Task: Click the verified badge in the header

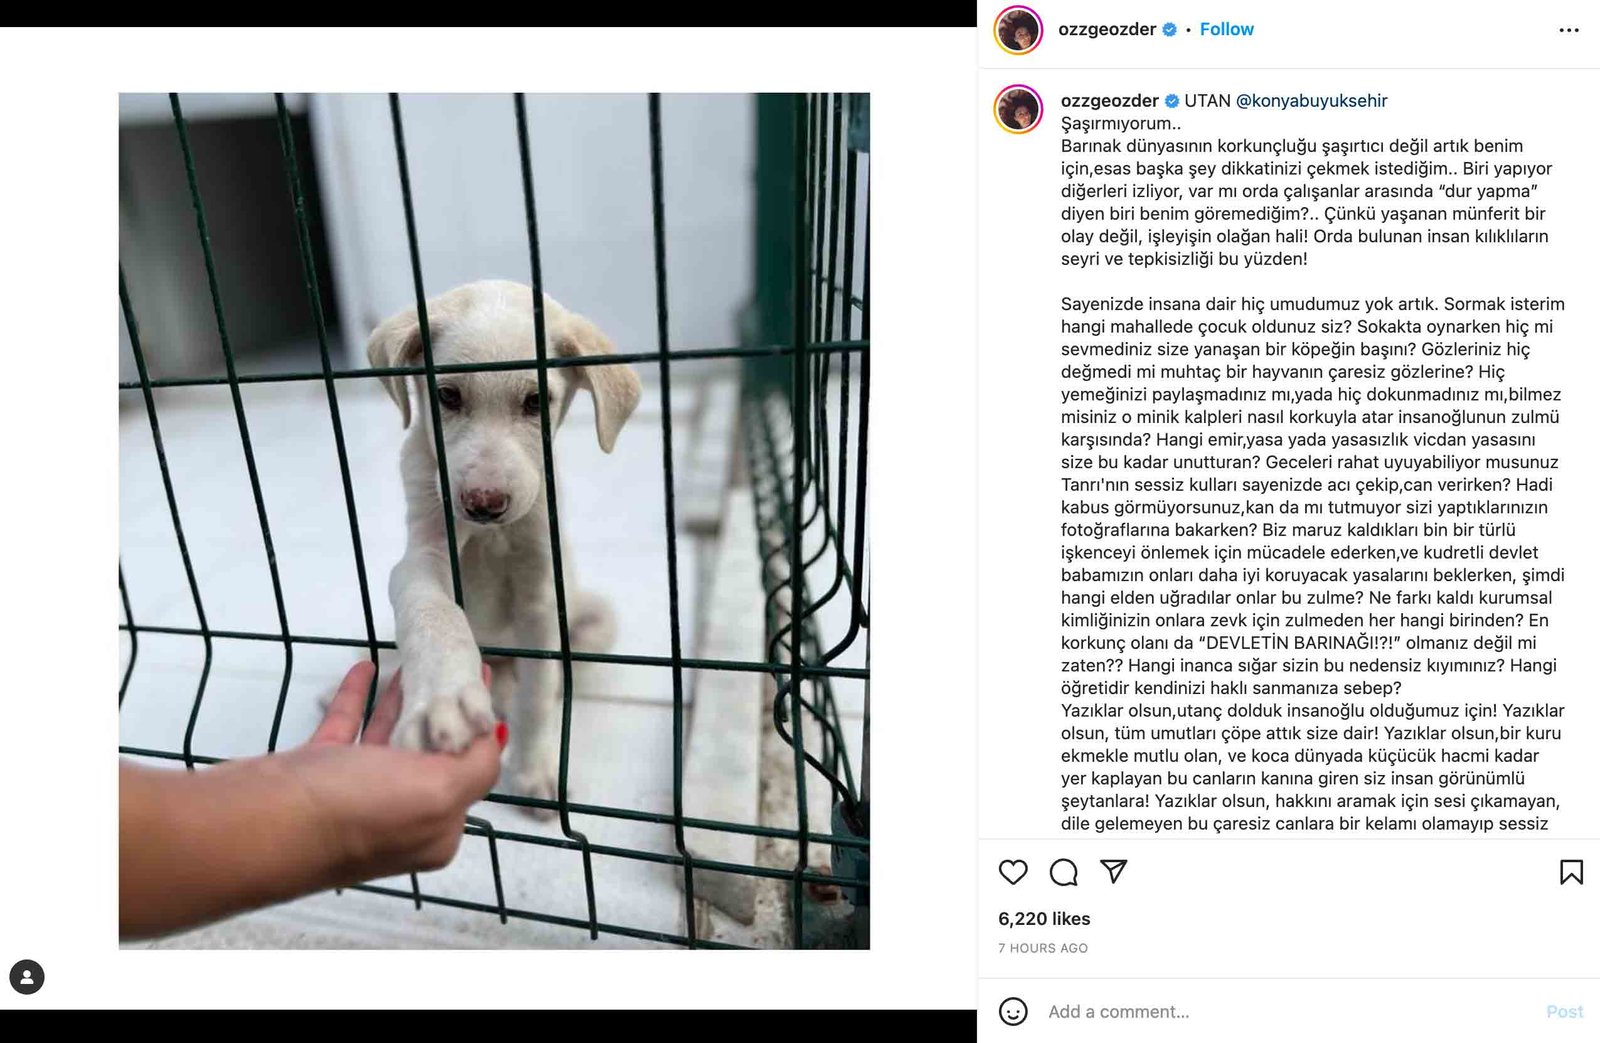Action: pyautogui.click(x=1169, y=30)
